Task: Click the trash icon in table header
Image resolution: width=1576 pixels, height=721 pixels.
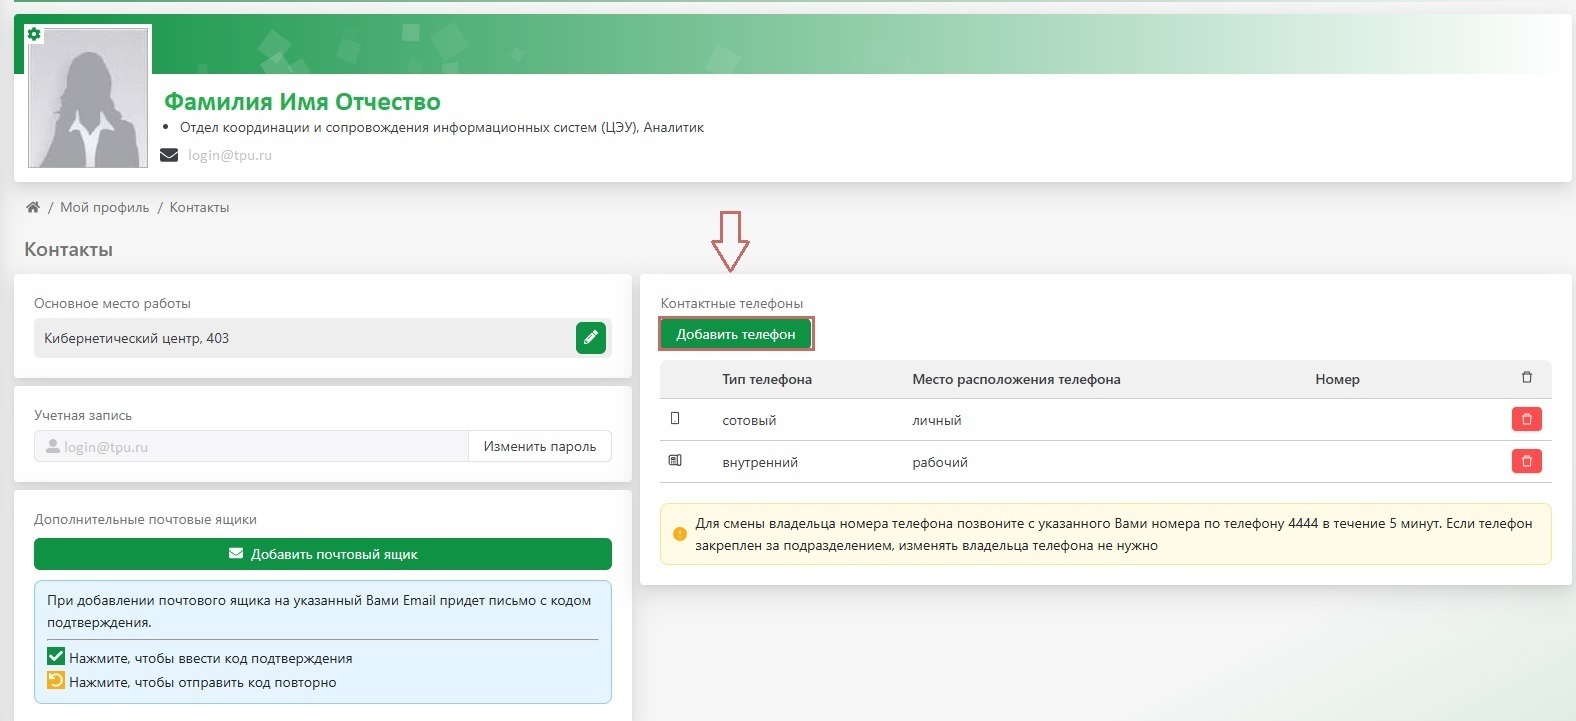Action: 1526,377
